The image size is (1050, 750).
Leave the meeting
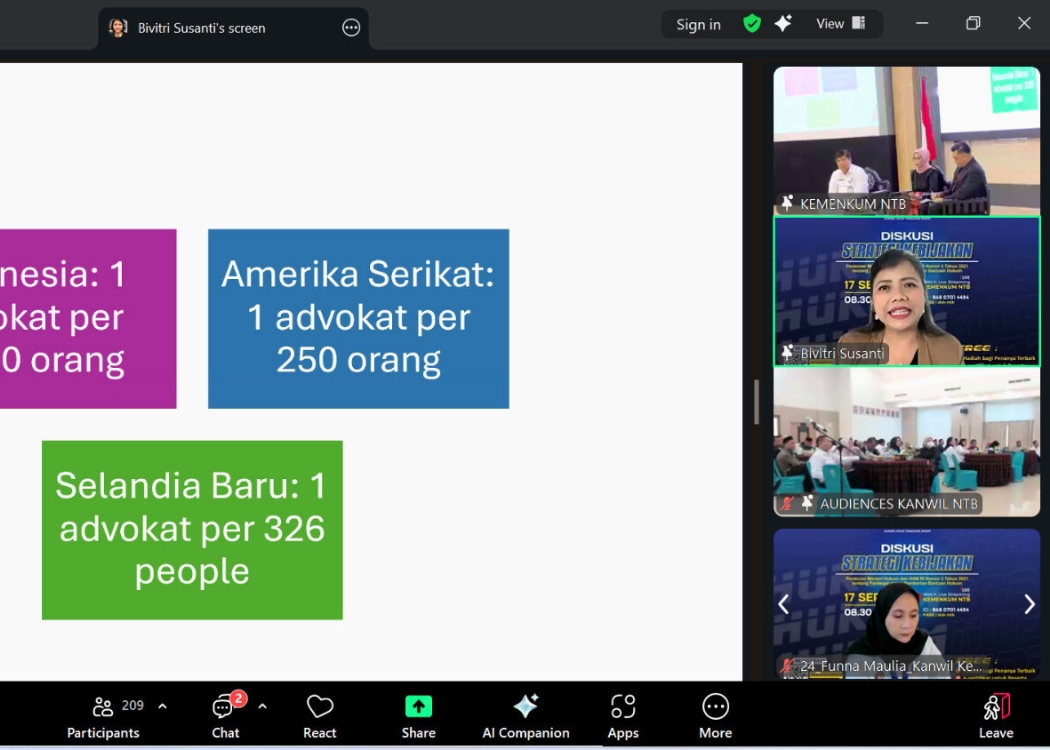click(x=995, y=716)
